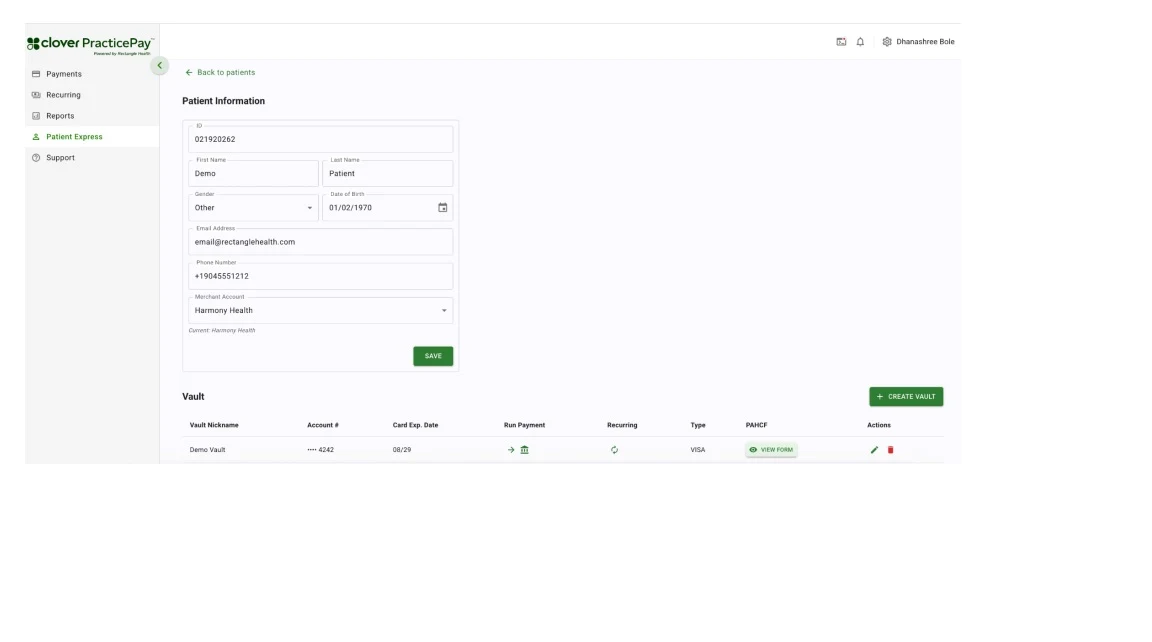Click the Card Exp. Date column header
This screenshot has height=642, width=1152.
[415, 425]
